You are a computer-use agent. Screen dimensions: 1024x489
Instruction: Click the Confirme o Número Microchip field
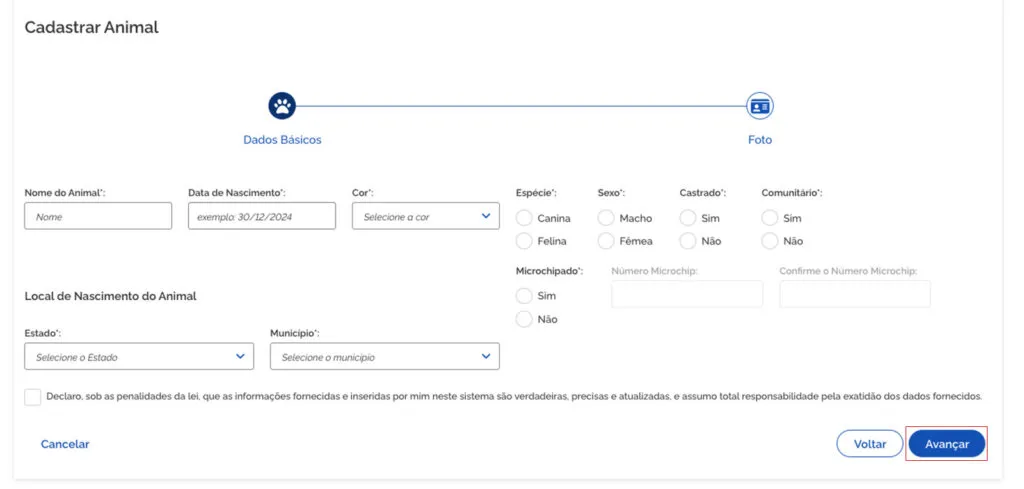point(855,294)
